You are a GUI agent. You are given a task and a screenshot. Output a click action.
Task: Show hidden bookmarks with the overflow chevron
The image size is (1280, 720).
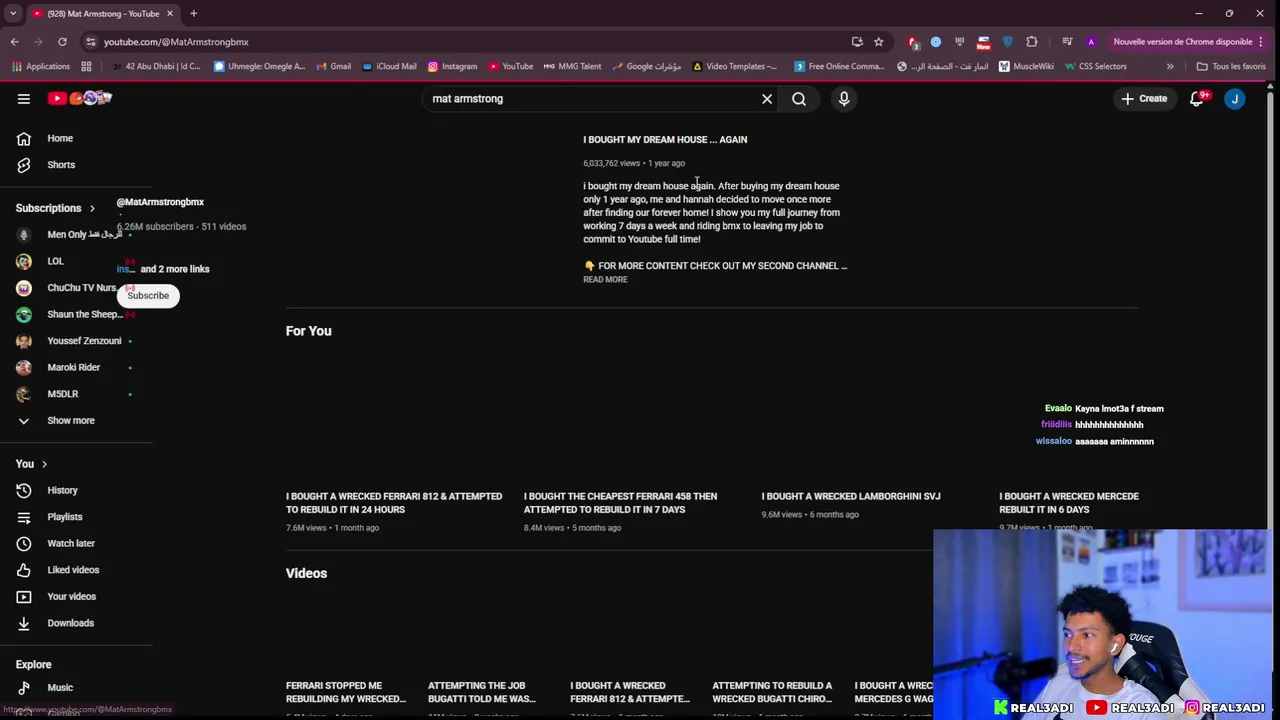(x=1170, y=67)
